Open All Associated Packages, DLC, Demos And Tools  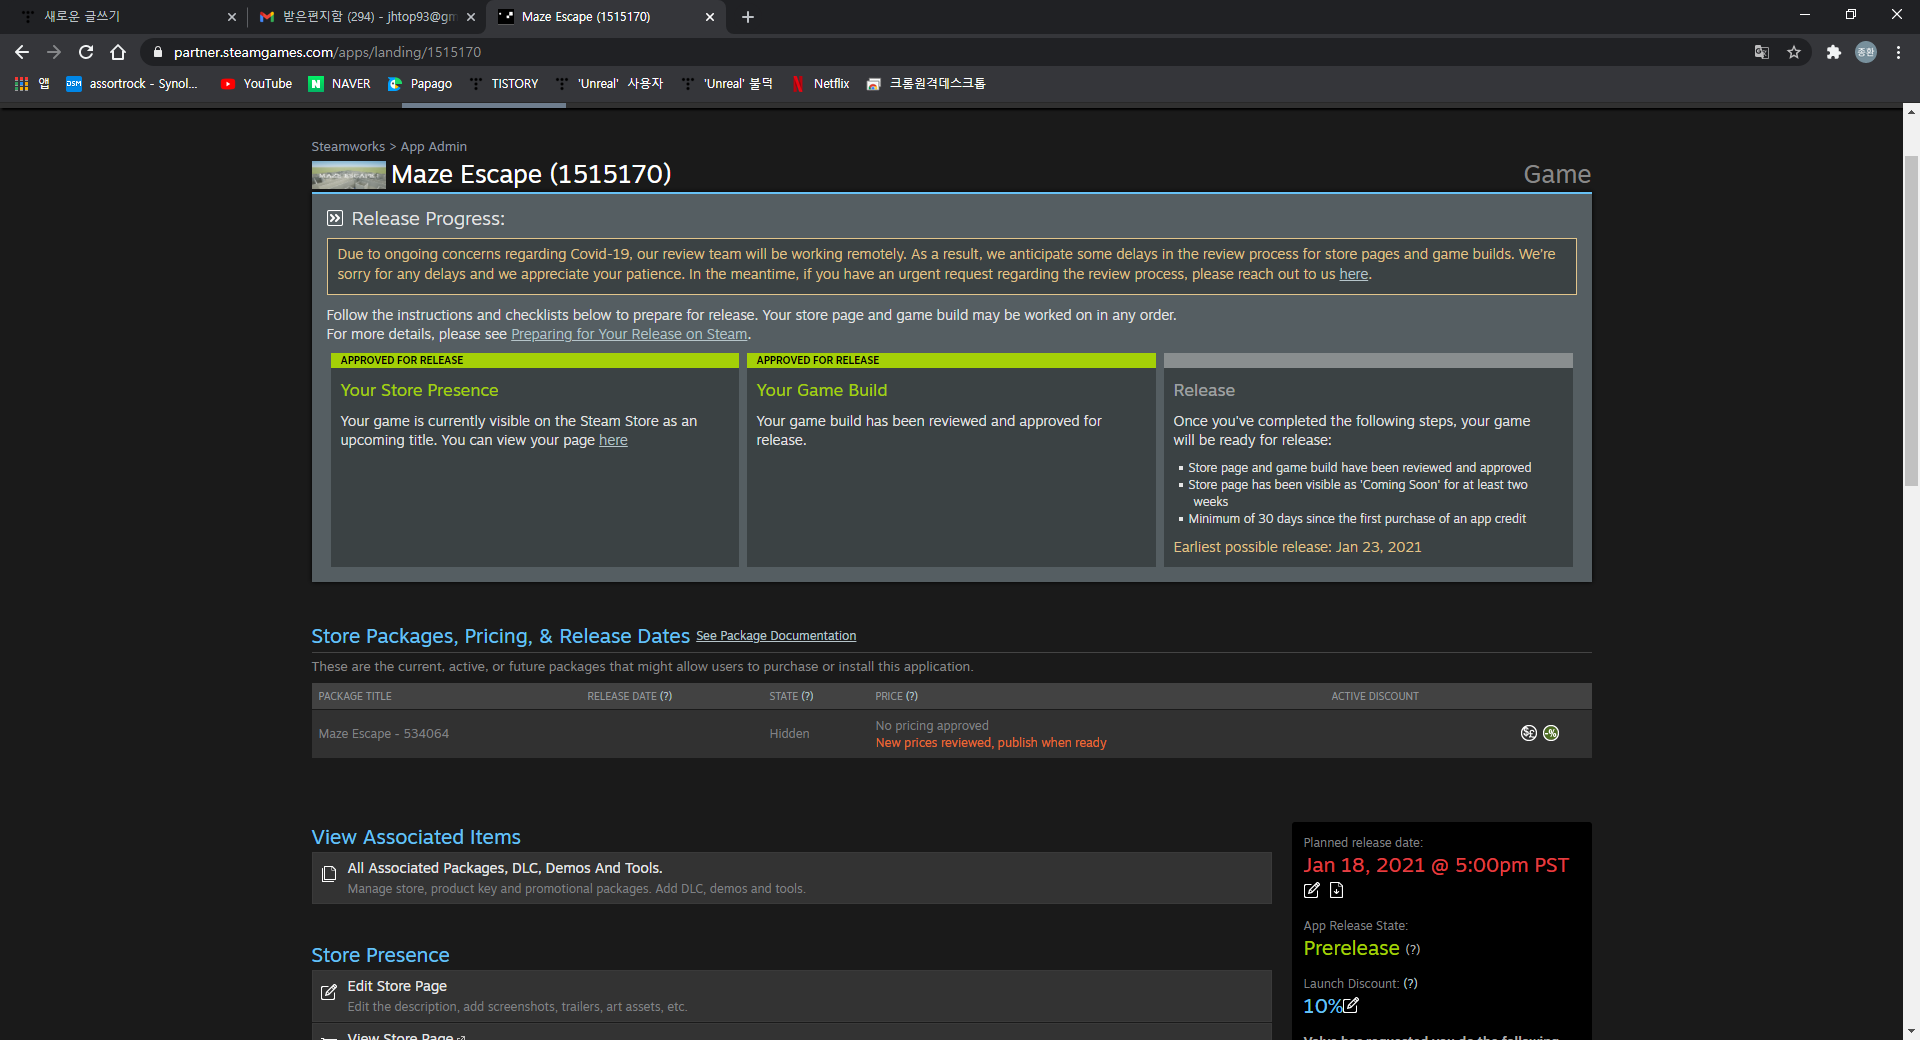pos(505,868)
